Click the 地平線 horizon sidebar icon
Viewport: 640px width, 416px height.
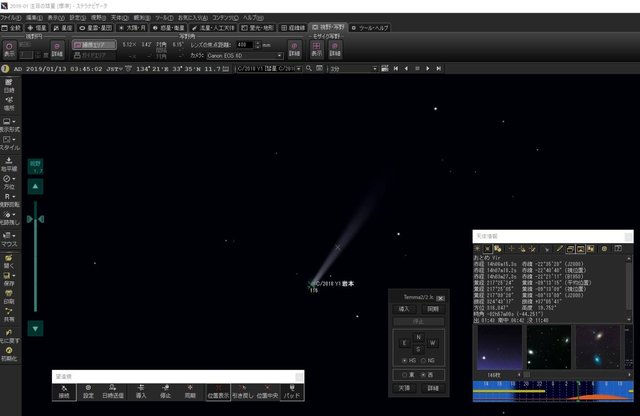(x=9, y=164)
